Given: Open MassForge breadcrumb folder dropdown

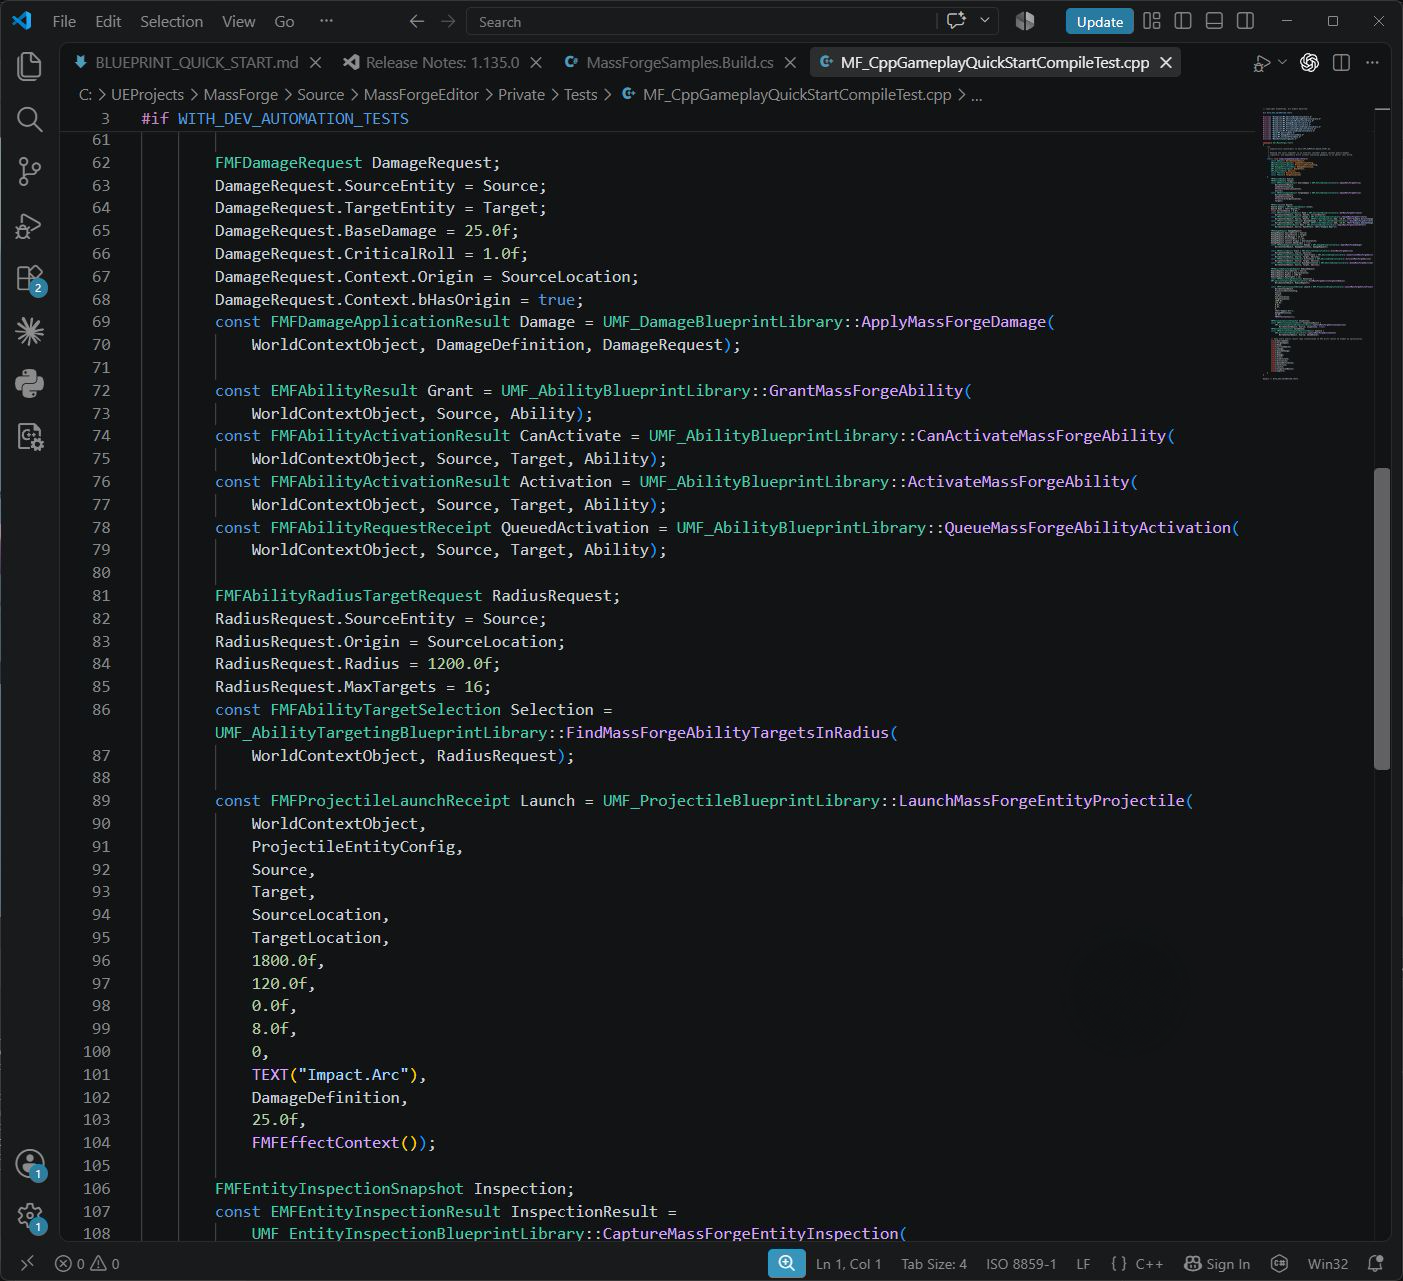Looking at the screenshot, I should pyautogui.click(x=240, y=95).
